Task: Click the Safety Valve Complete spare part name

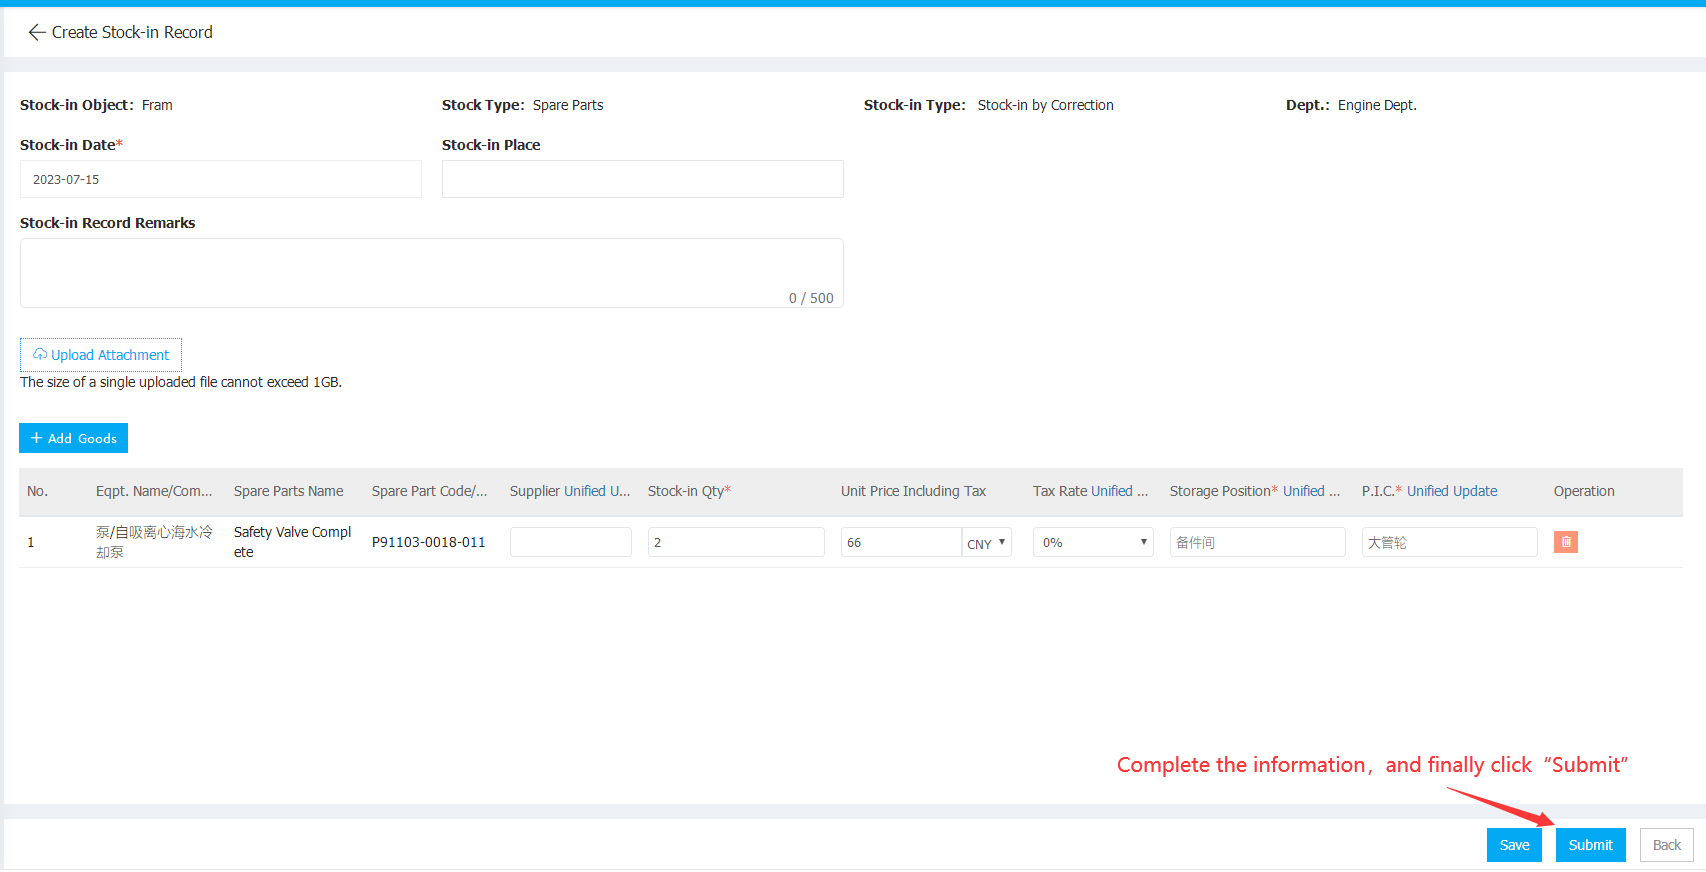Action: [x=292, y=542]
